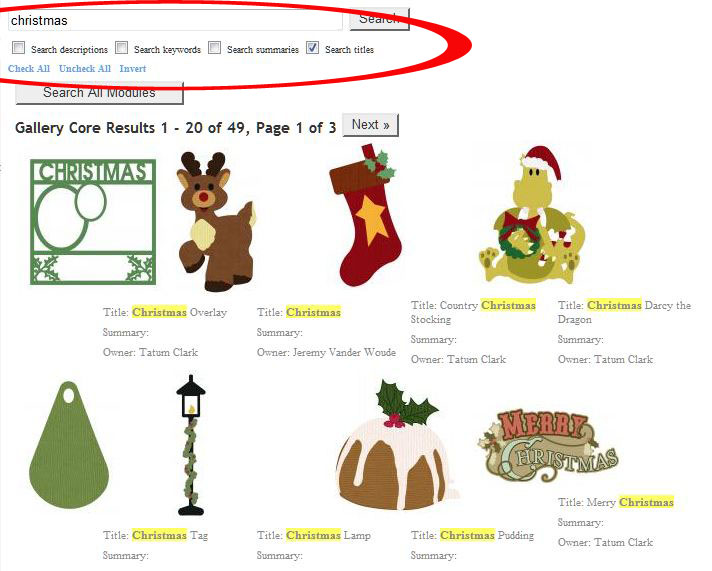Screen dimensions: 712x571
Task: Click the Invert selection link
Action: (x=133, y=69)
